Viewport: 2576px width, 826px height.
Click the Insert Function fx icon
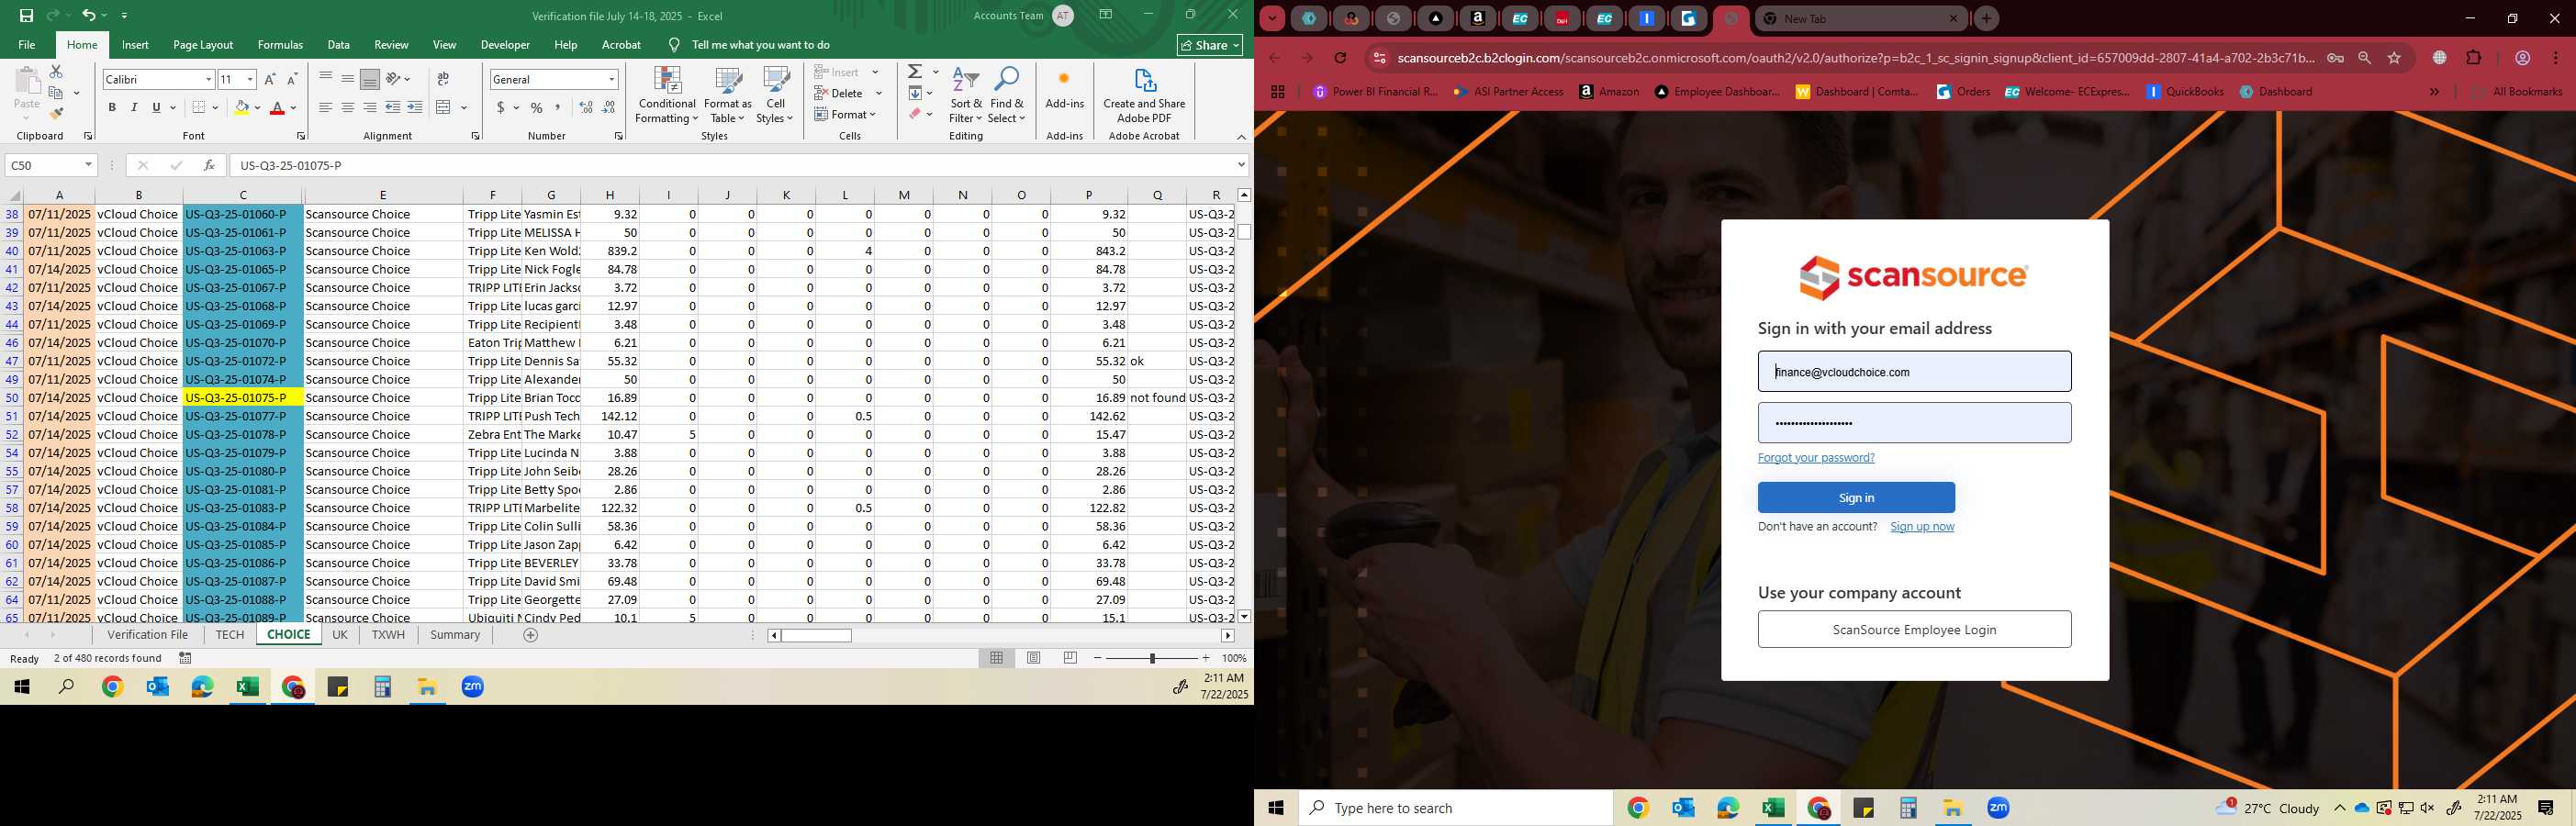click(x=209, y=165)
